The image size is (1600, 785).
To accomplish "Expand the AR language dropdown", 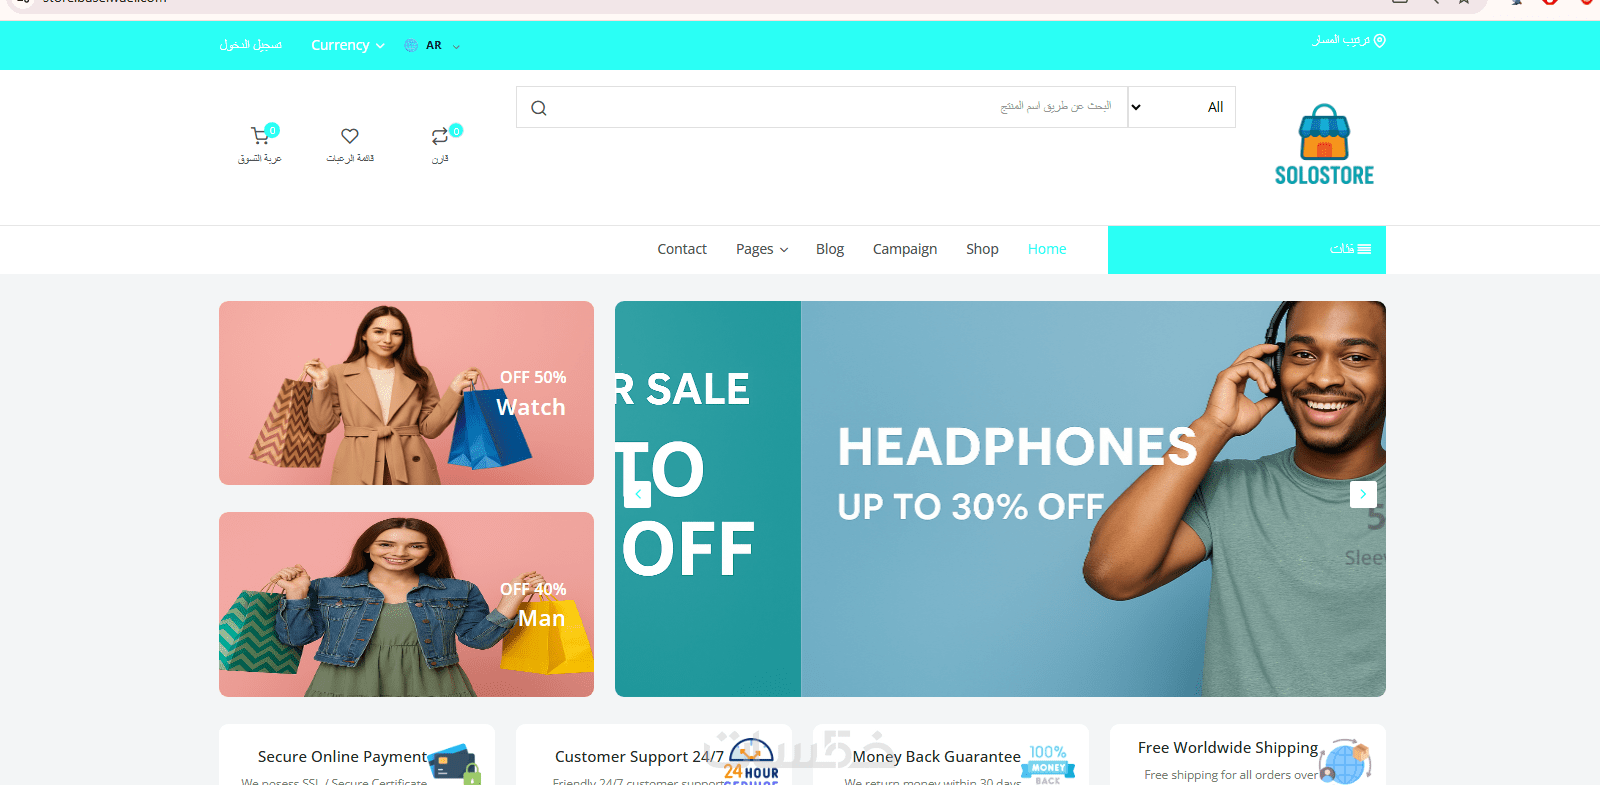I will (433, 45).
